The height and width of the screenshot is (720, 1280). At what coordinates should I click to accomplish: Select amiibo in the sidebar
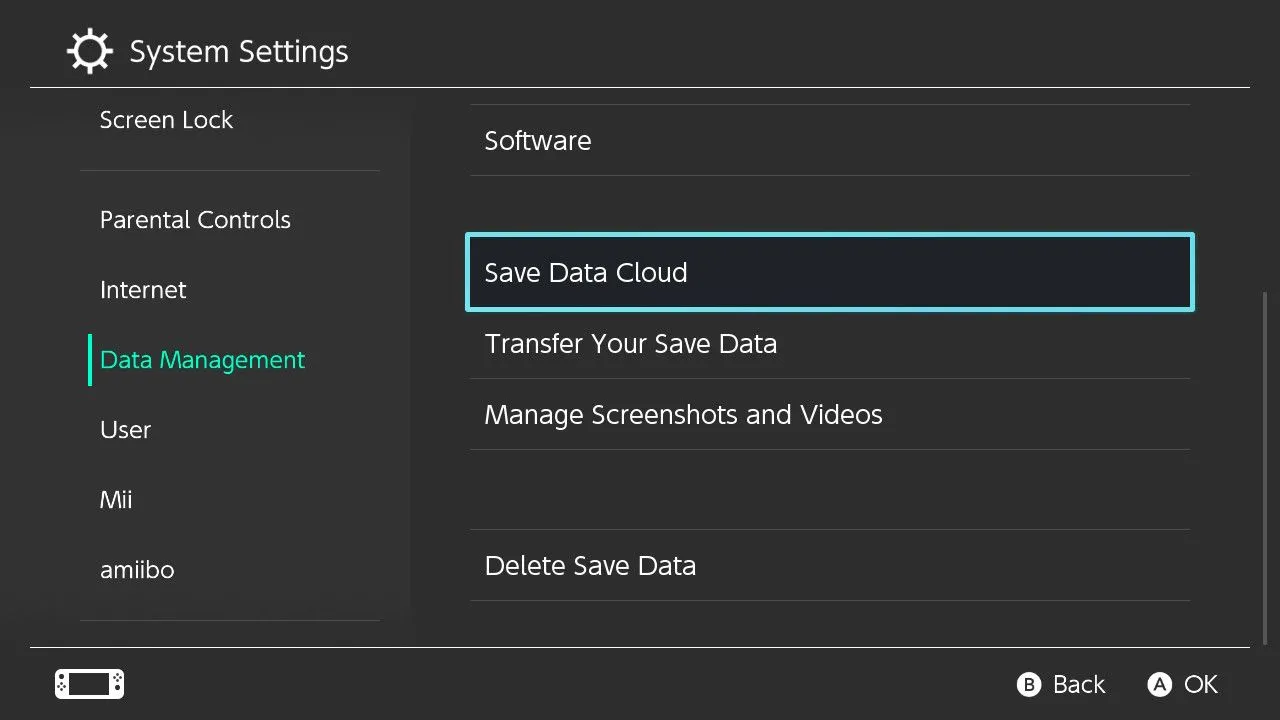(137, 570)
